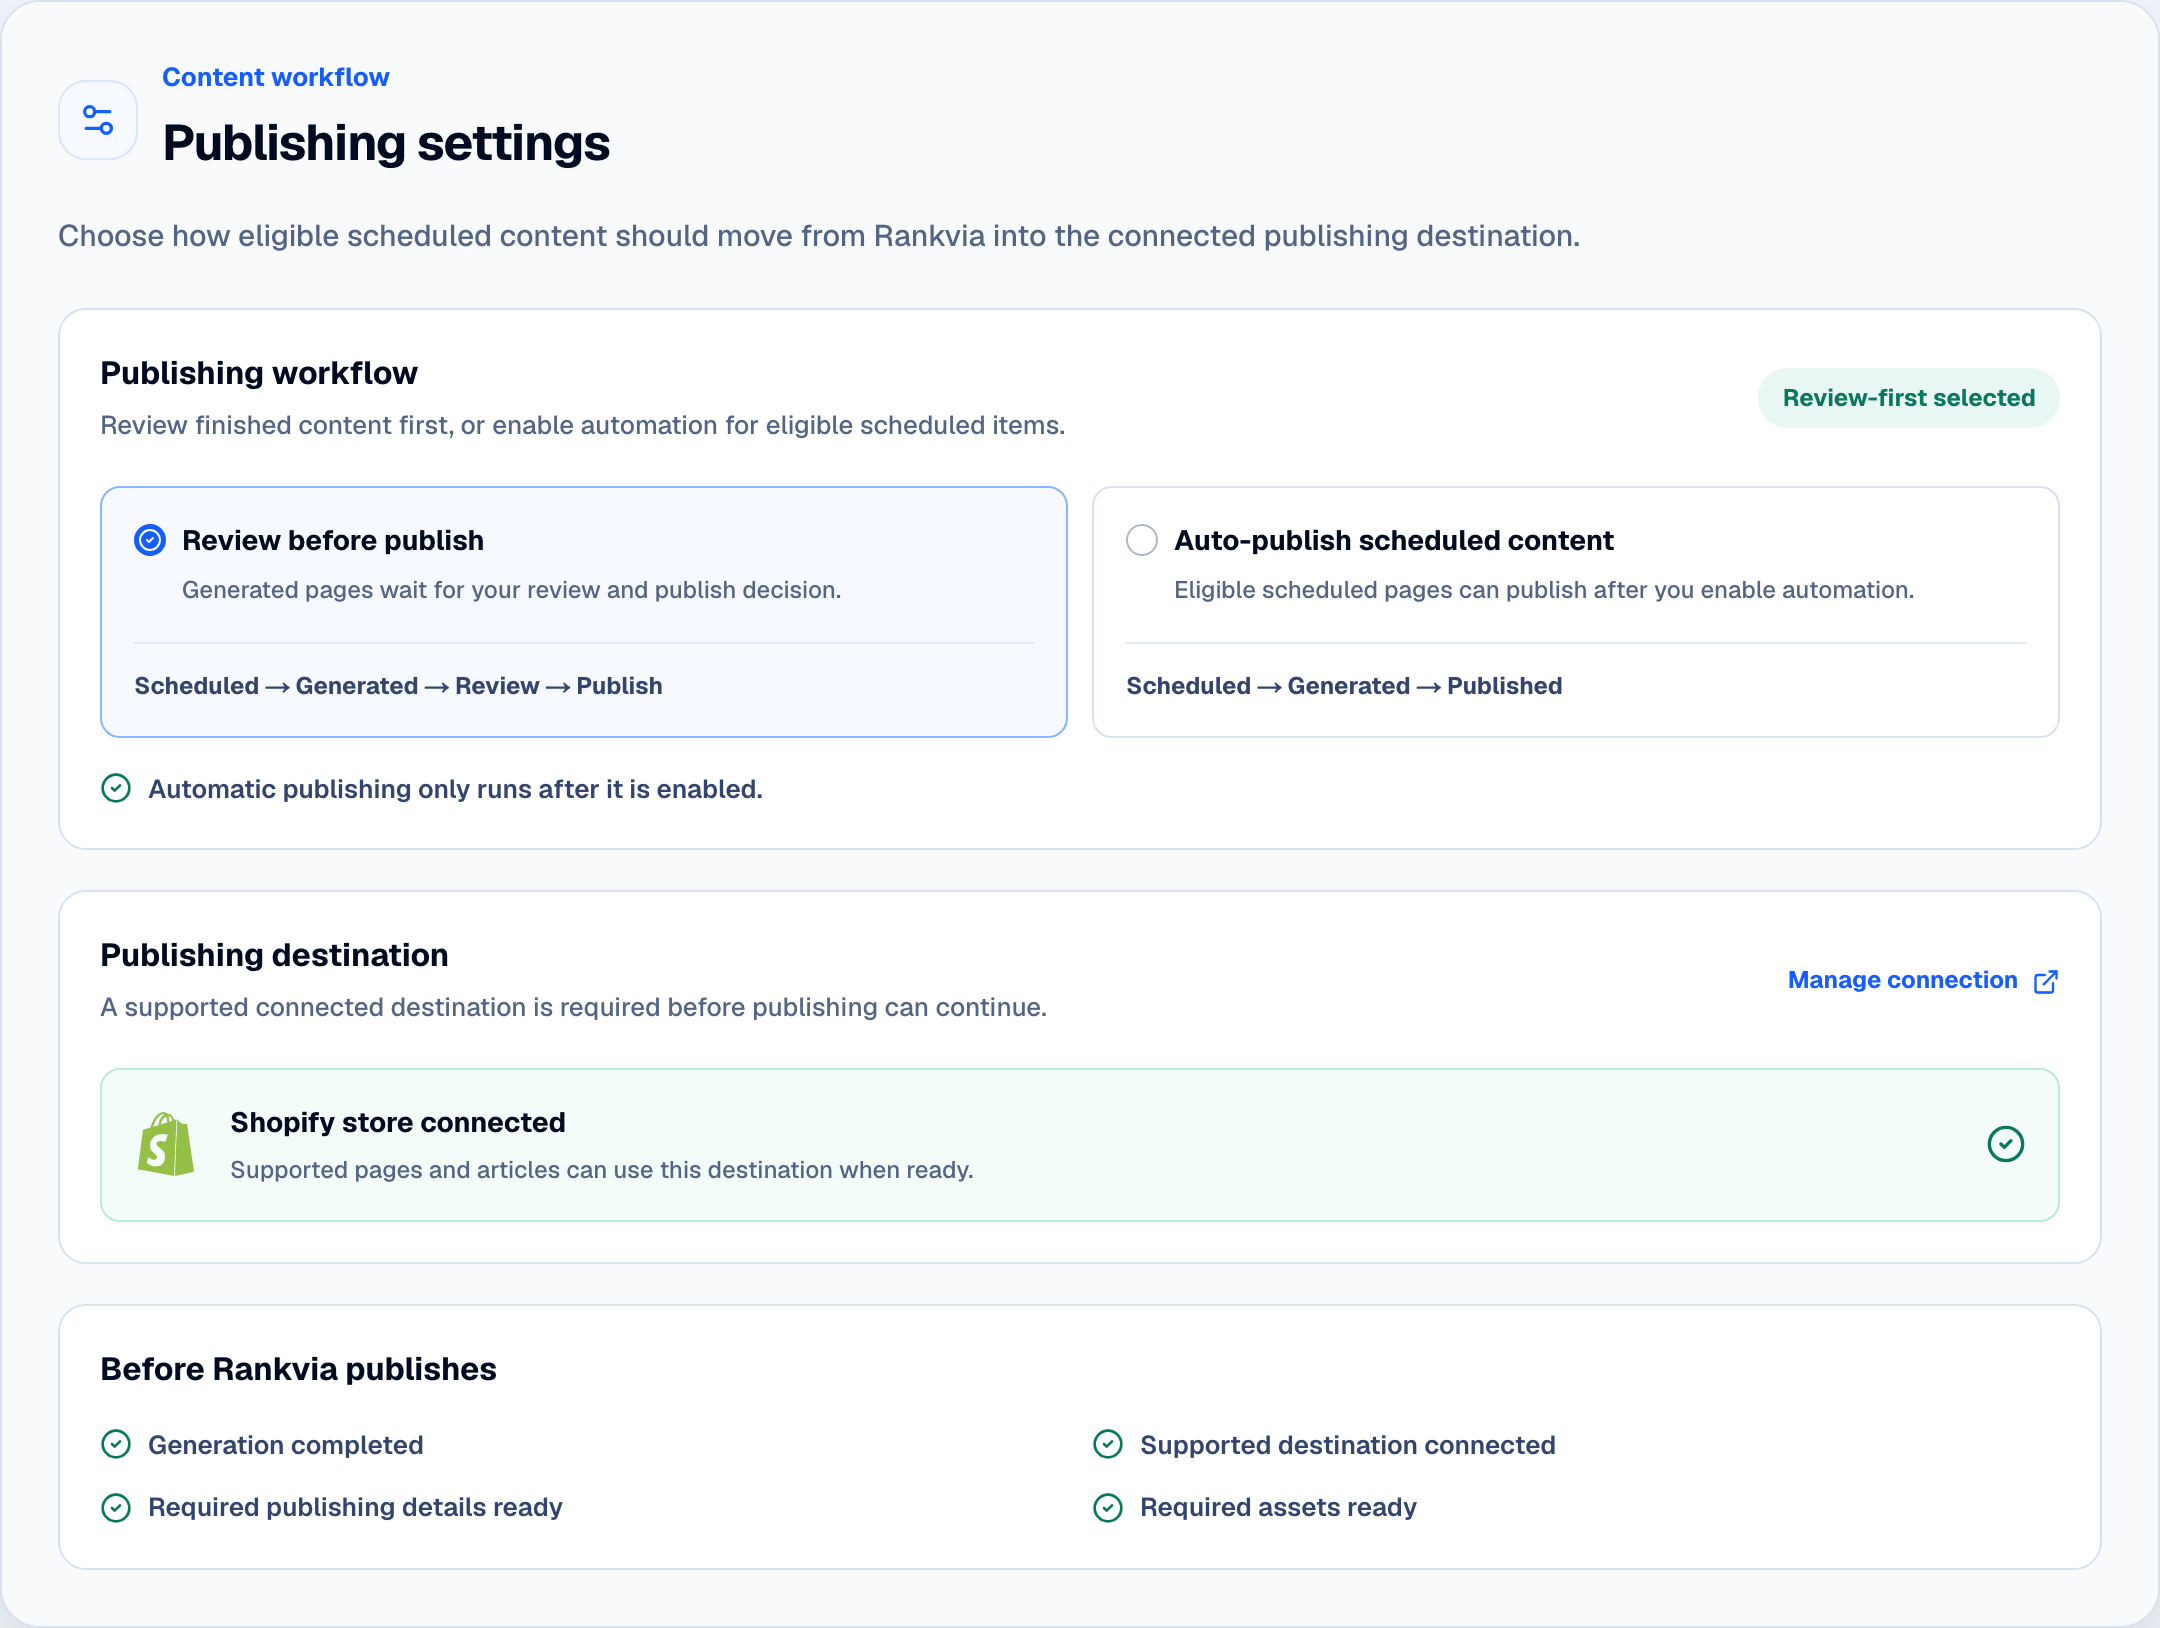
Task: Click the Review-first selected badge
Action: click(x=1908, y=398)
